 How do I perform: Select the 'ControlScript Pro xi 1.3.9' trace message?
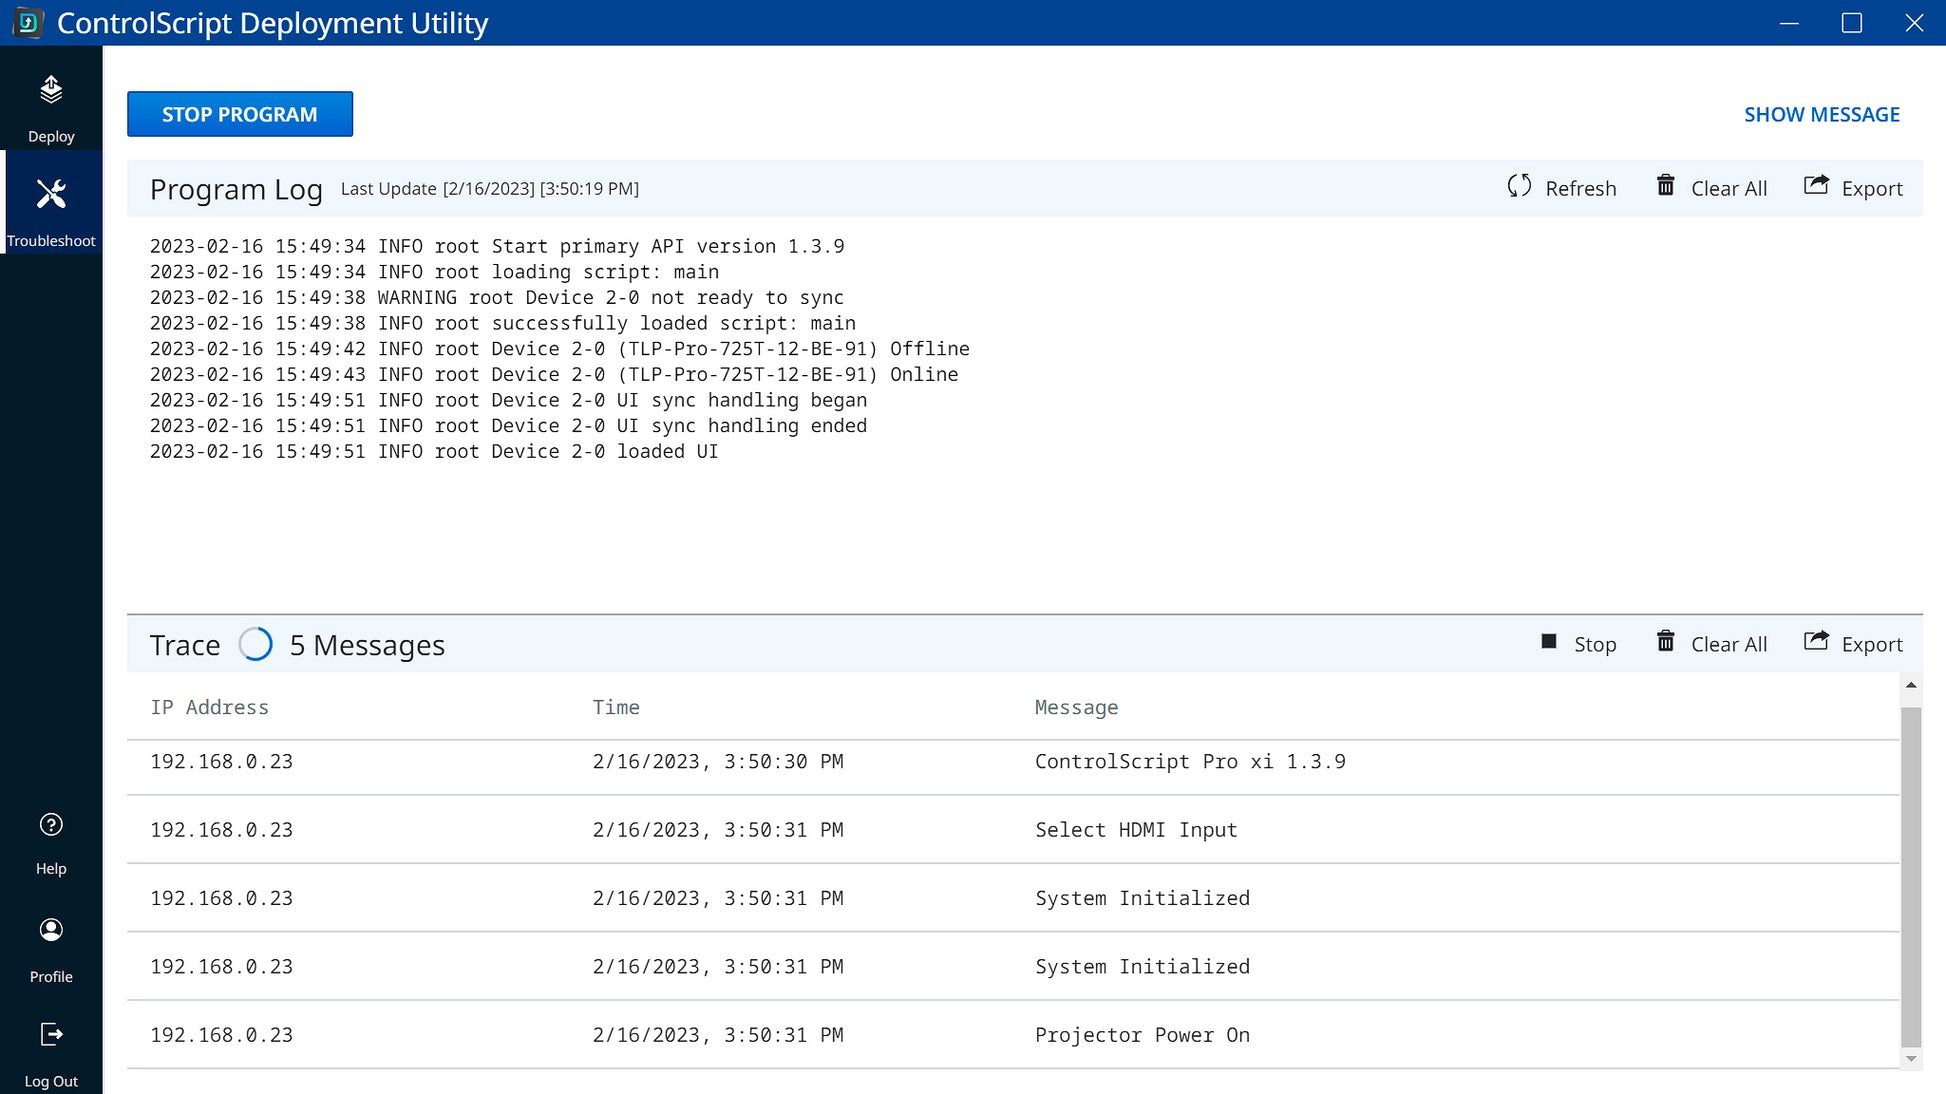1190,762
